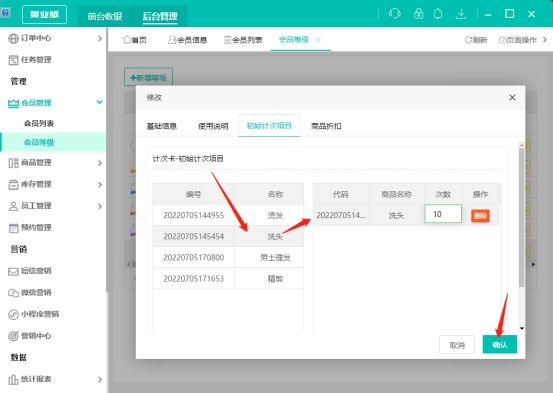This screenshot has width=553, height=393.
Task: Close the 会员等级 page tab
Action: click(318, 40)
